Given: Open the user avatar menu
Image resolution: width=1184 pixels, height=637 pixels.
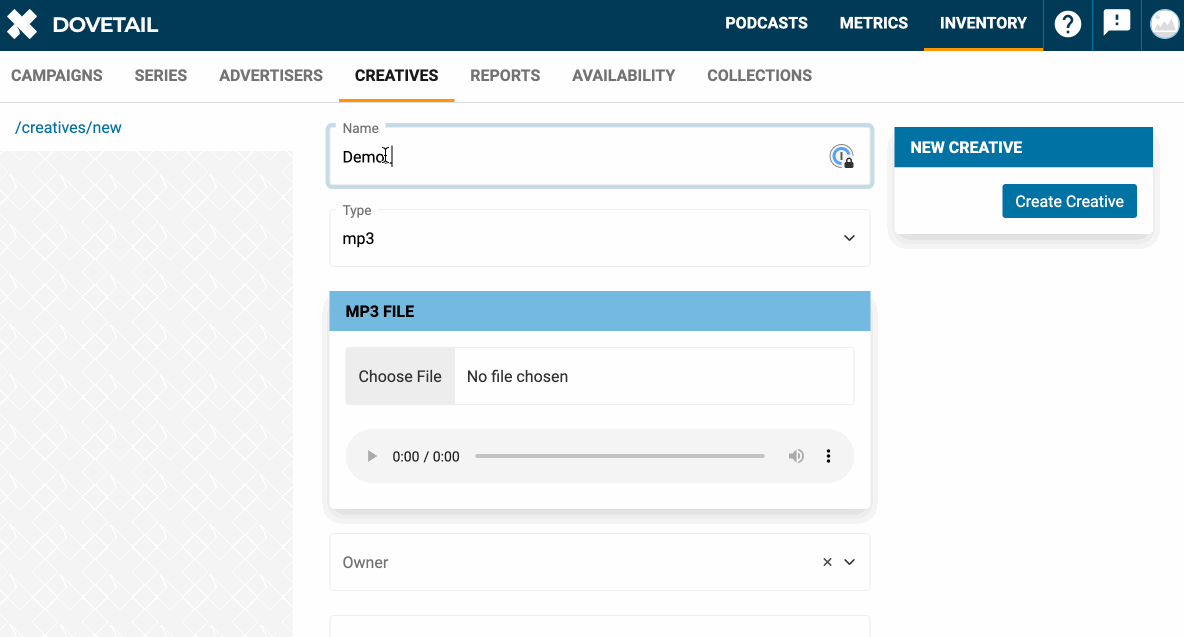Looking at the screenshot, I should click(x=1164, y=25).
